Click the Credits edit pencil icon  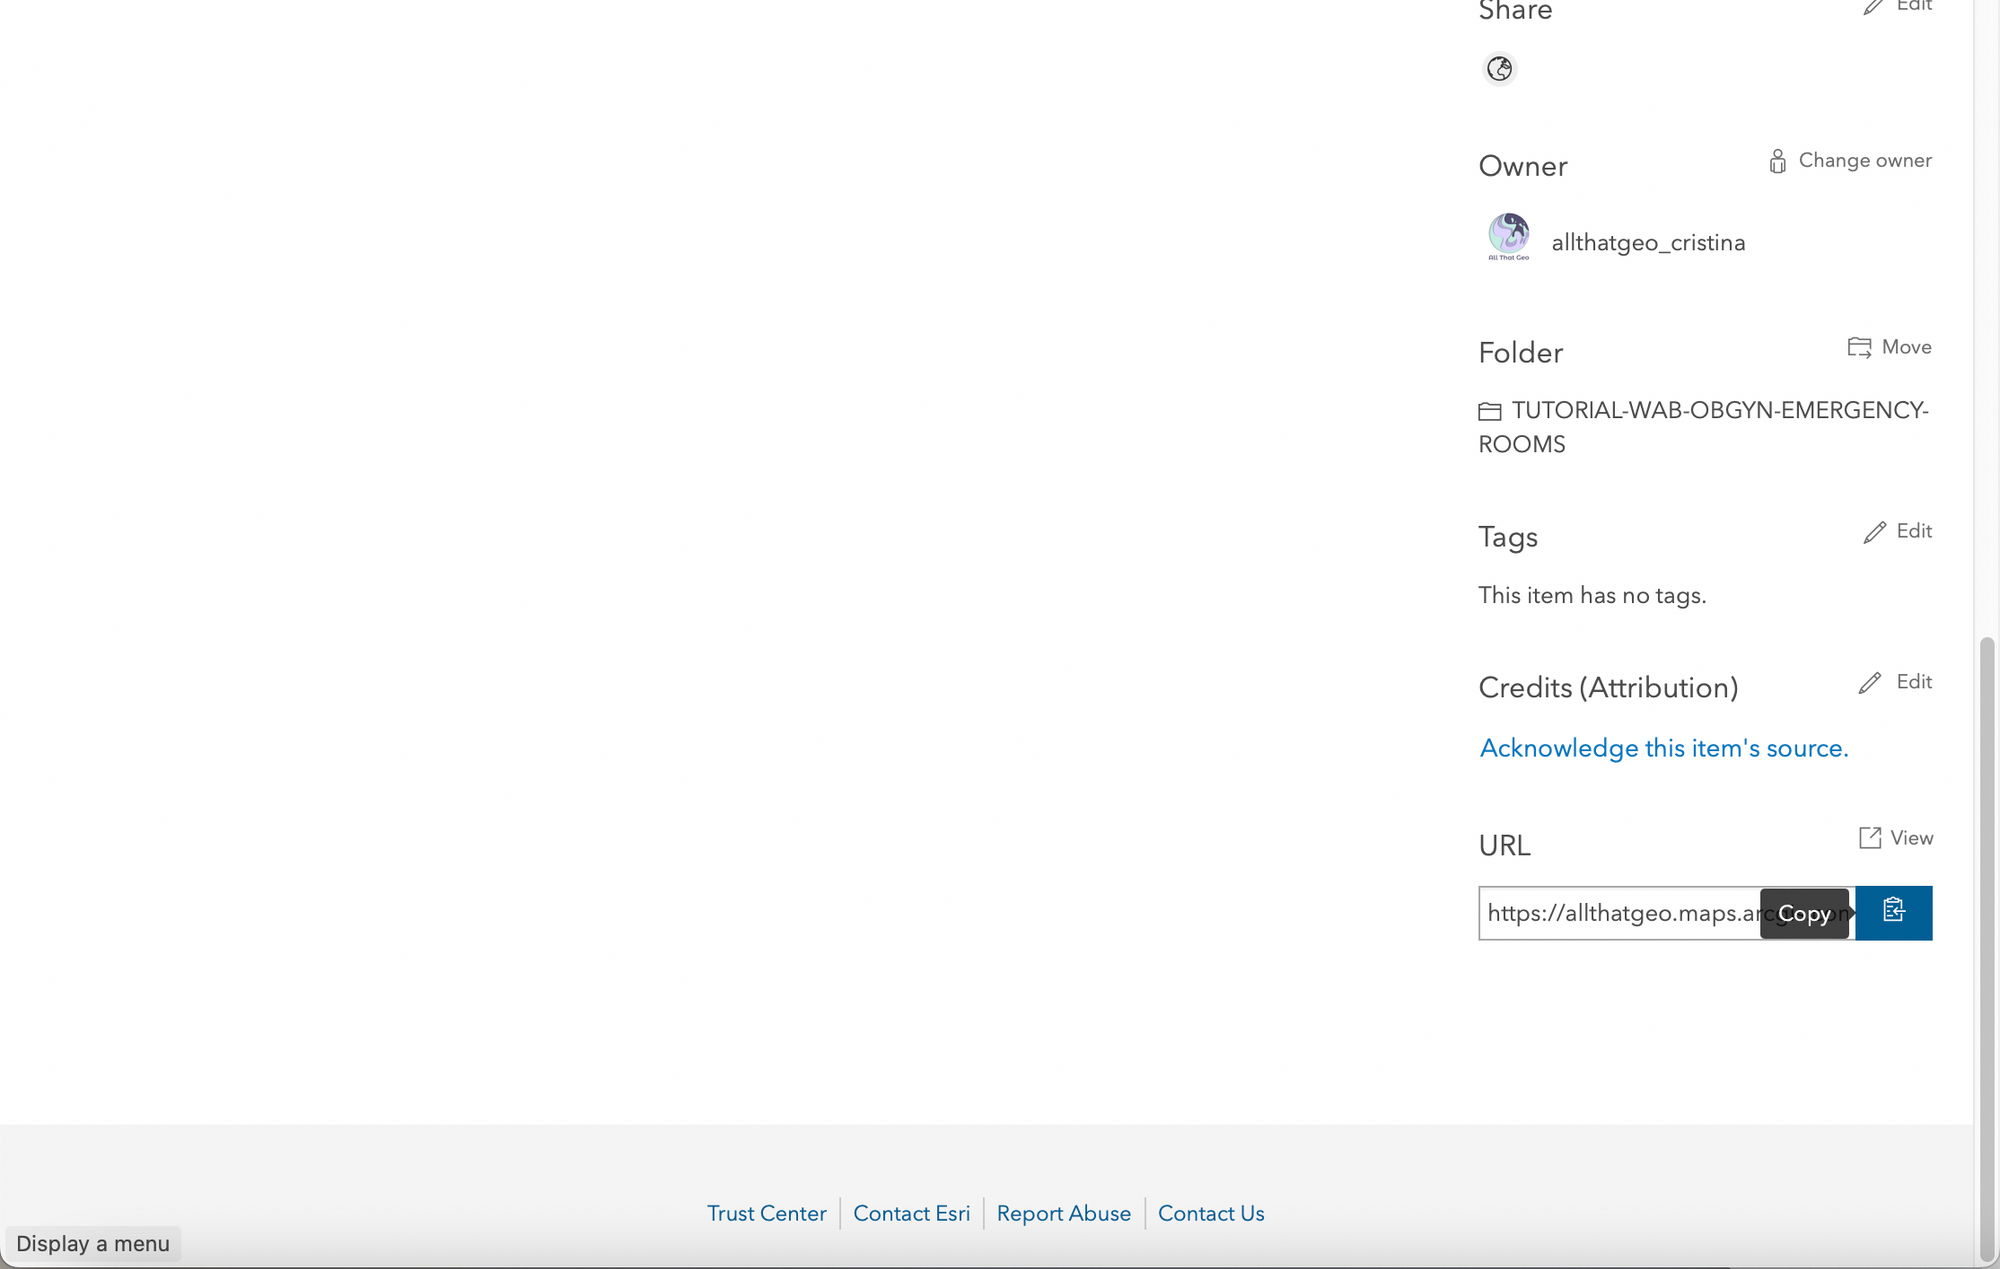pos(1869,682)
